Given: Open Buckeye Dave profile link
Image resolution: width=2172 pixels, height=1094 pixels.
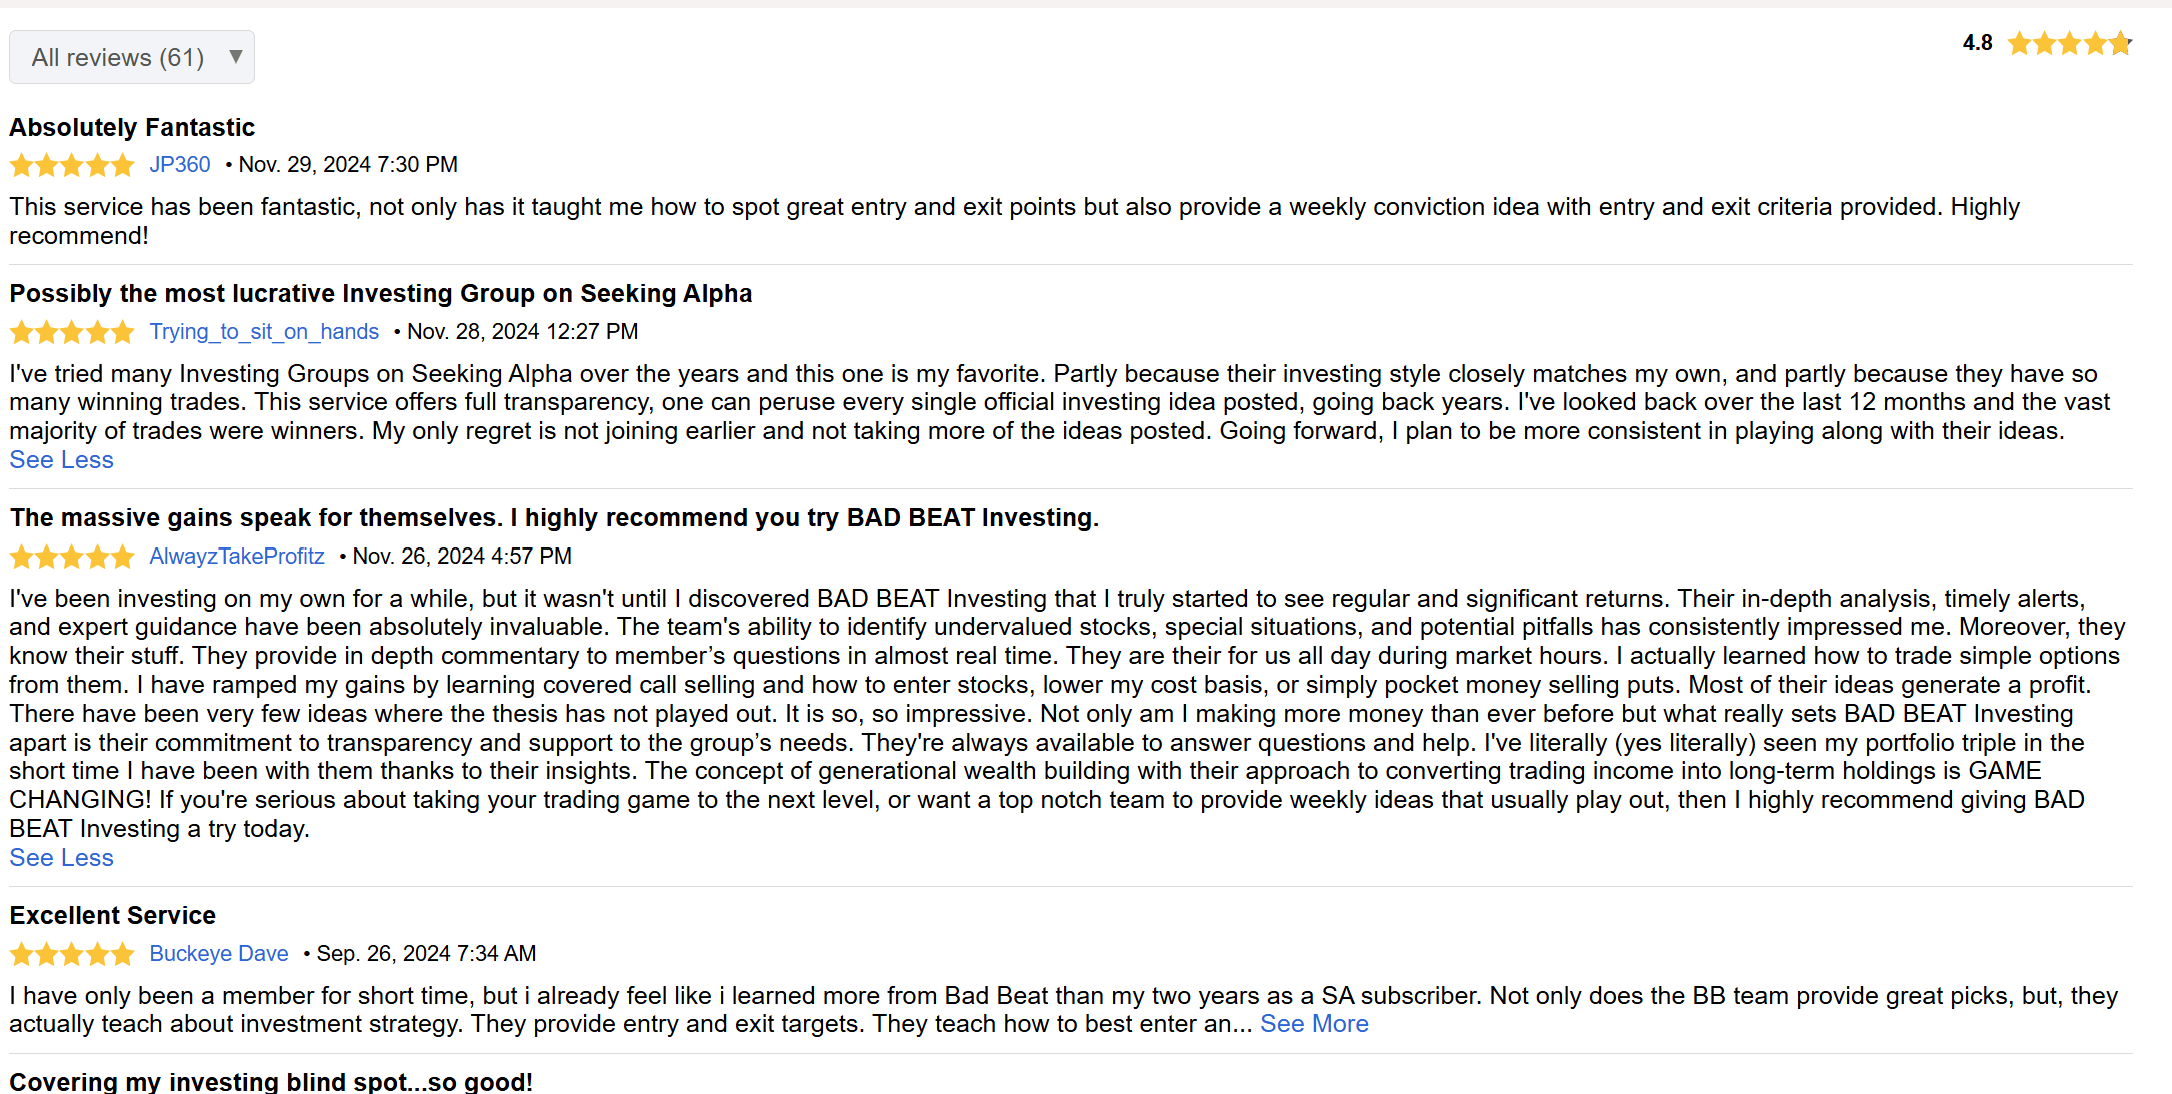Looking at the screenshot, I should click(219, 954).
